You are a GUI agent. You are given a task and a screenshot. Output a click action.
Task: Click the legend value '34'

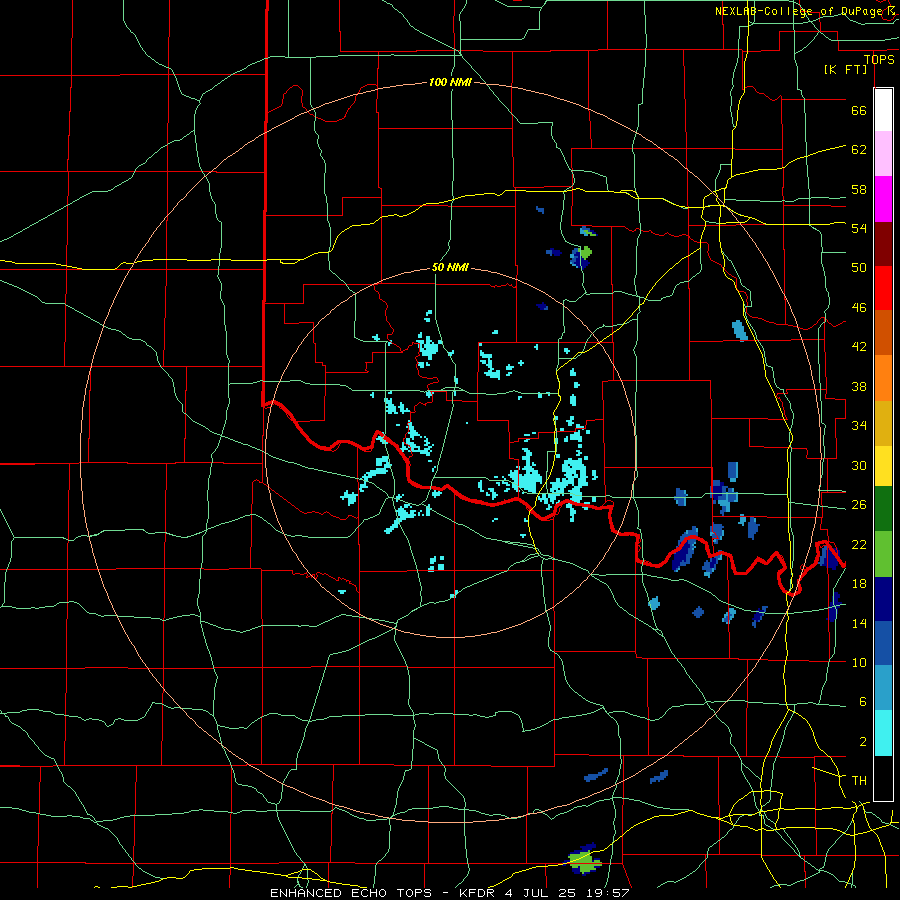pos(859,426)
